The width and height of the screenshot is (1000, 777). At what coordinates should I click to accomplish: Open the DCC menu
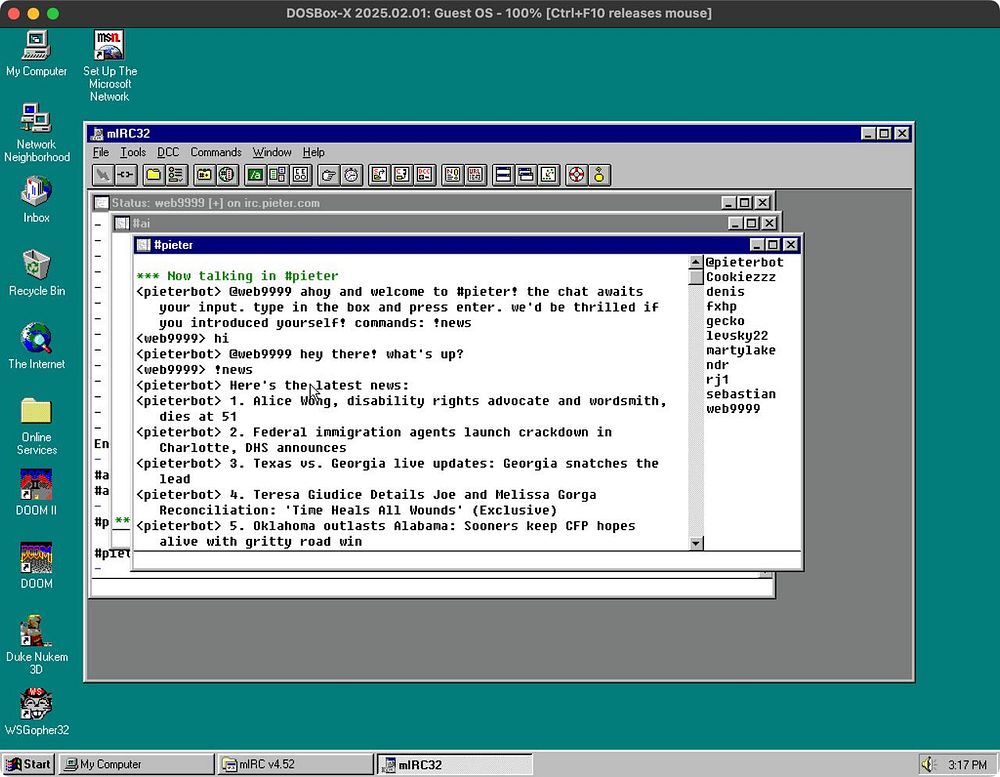(x=168, y=152)
